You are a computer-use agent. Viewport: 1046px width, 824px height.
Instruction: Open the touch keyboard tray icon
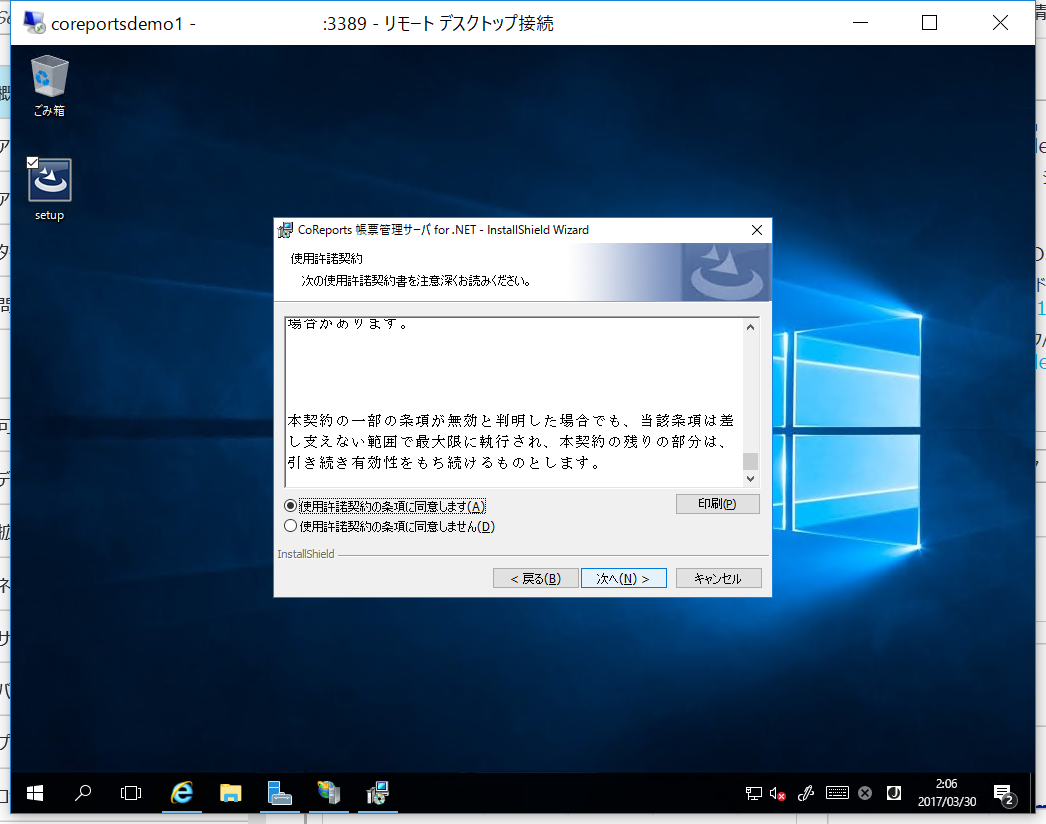click(837, 793)
